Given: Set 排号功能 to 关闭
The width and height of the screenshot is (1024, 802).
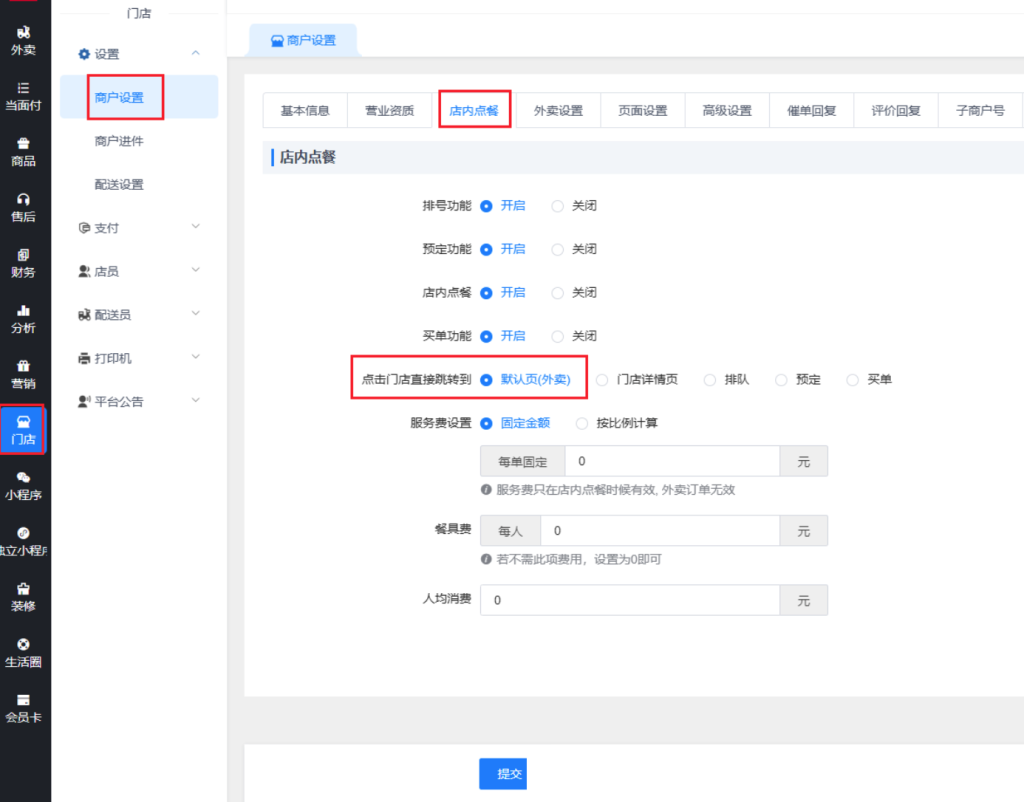Looking at the screenshot, I should 558,206.
